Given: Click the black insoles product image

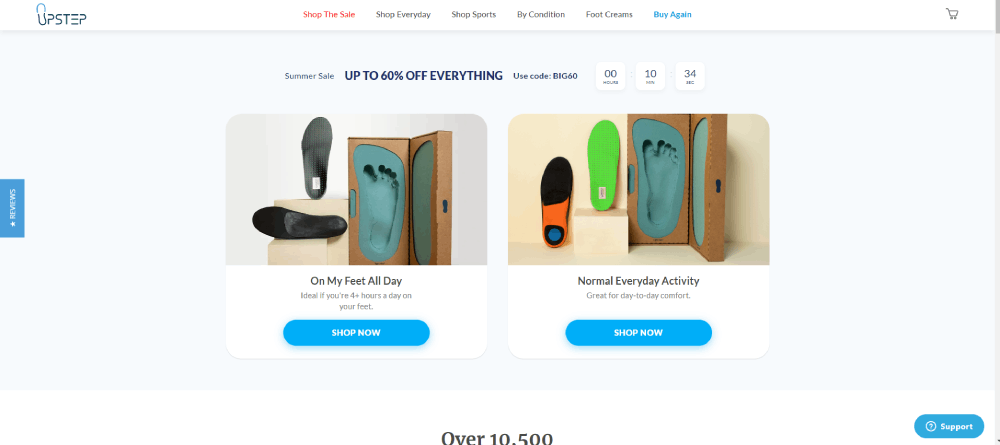Looking at the screenshot, I should pyautogui.click(x=357, y=189).
